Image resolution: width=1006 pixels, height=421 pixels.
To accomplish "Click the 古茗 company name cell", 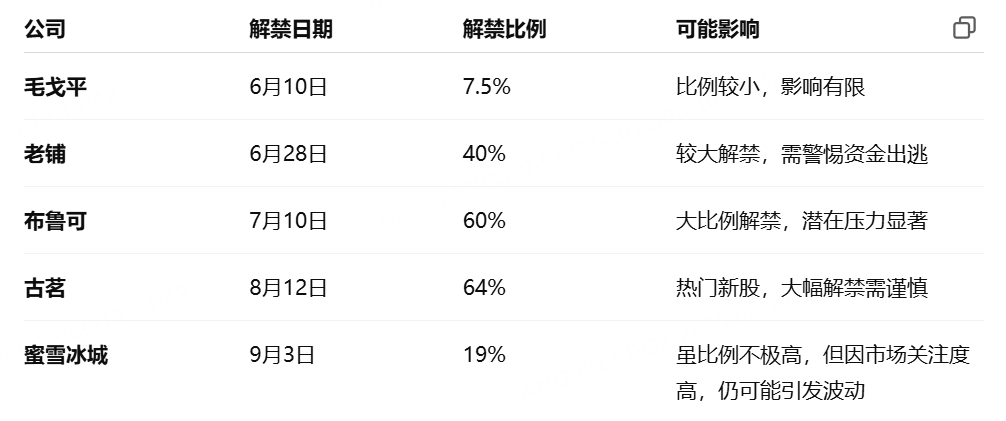I will click(x=45, y=288).
